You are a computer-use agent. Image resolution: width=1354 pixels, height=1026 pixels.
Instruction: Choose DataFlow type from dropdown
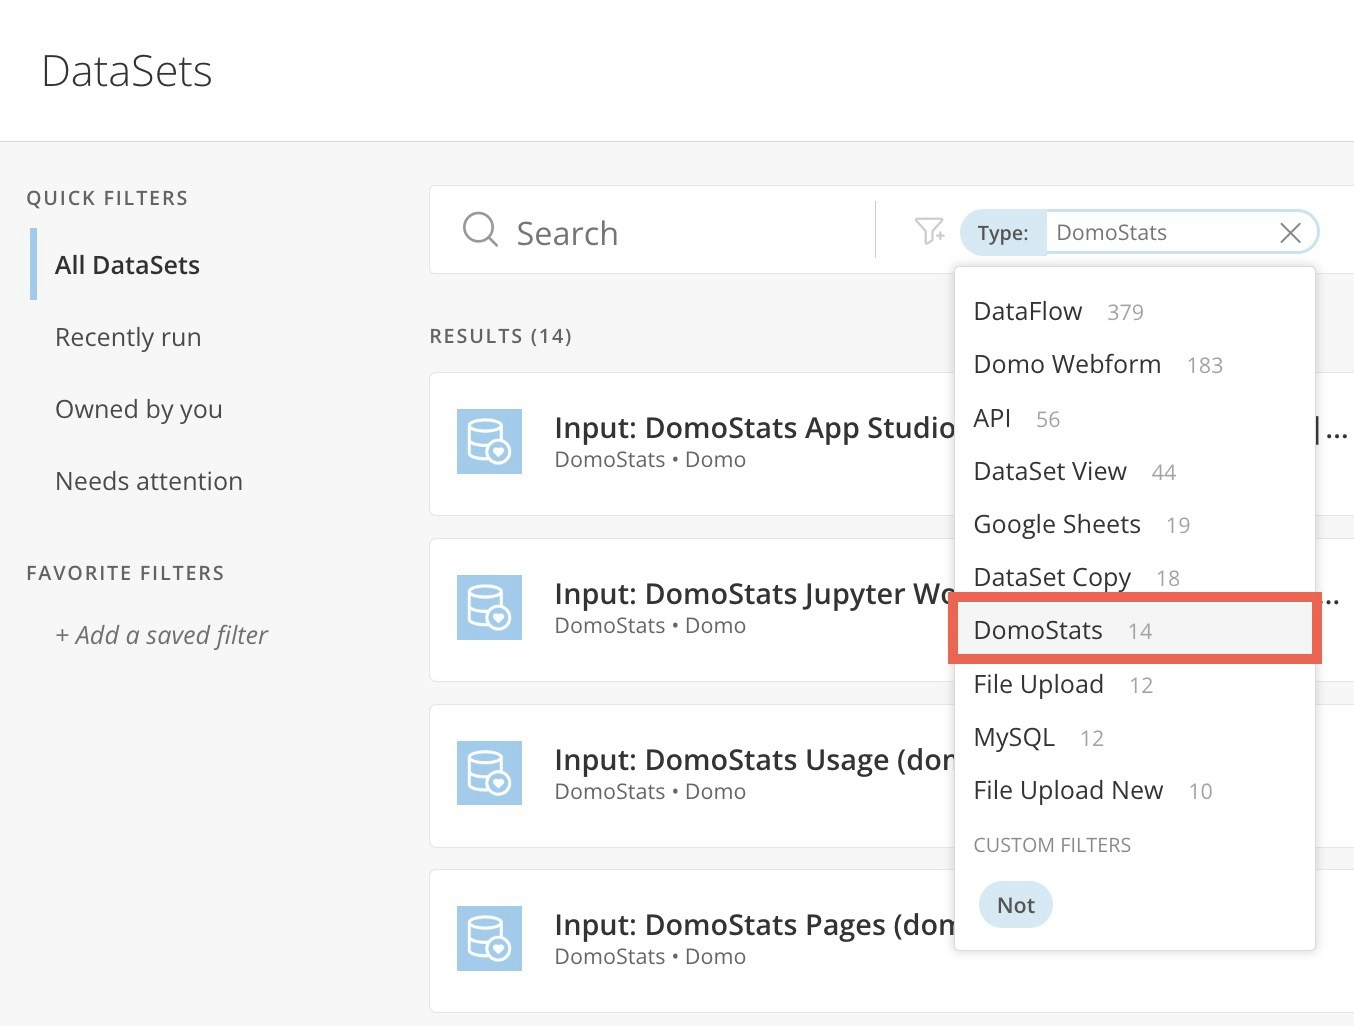tap(1134, 311)
